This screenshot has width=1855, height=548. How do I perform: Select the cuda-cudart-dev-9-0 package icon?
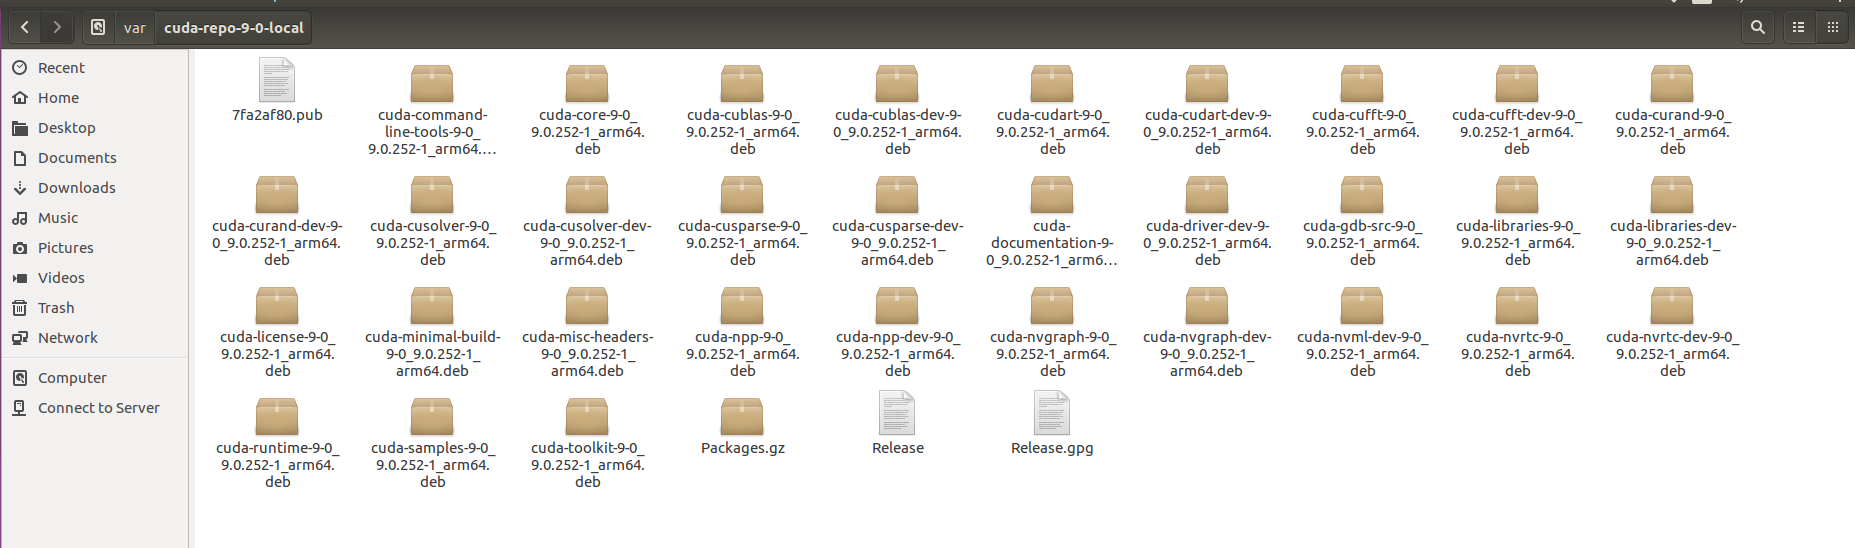pyautogui.click(x=1207, y=83)
